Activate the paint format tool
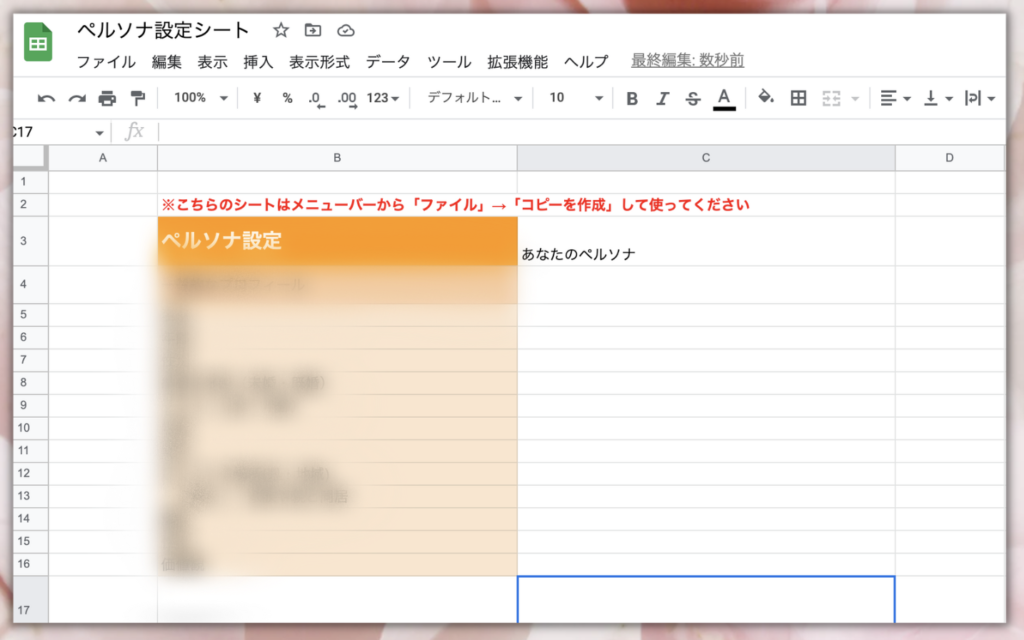Screen dimensions: 1024x640 pyautogui.click(x=138, y=99)
